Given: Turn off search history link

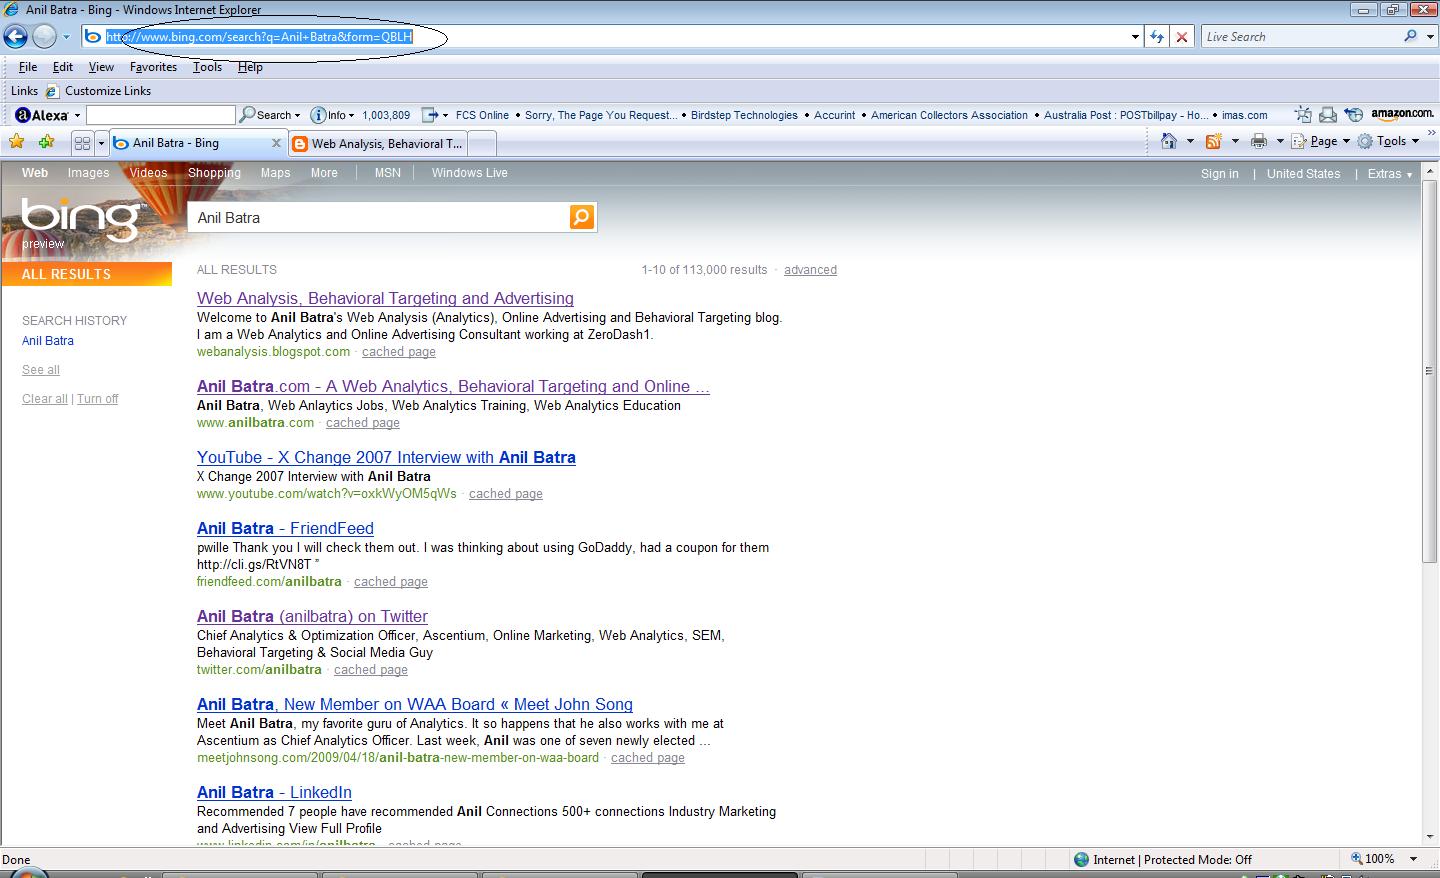Looking at the screenshot, I should 97,399.
